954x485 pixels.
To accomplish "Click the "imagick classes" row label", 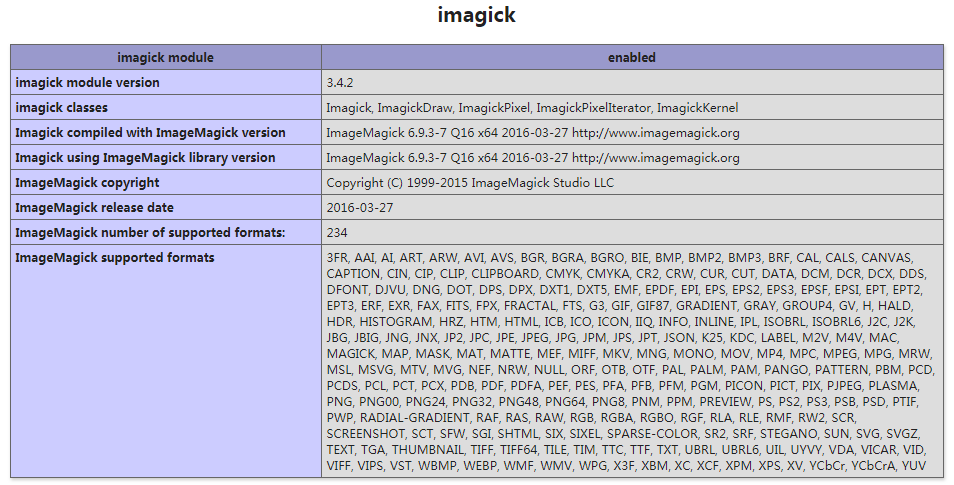I will point(62,108).
